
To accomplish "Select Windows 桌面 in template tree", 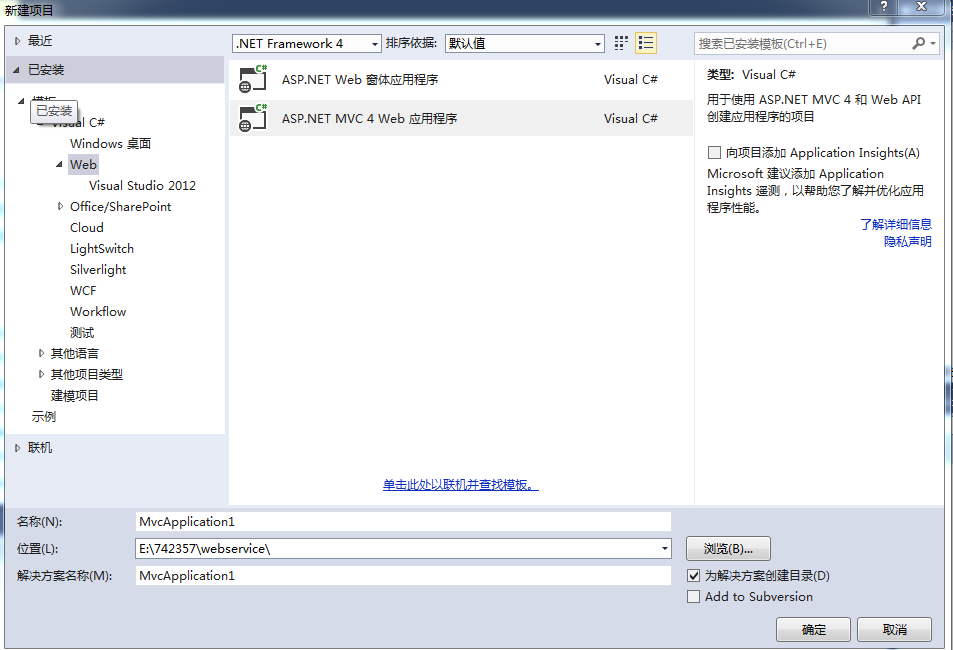I will [110, 143].
